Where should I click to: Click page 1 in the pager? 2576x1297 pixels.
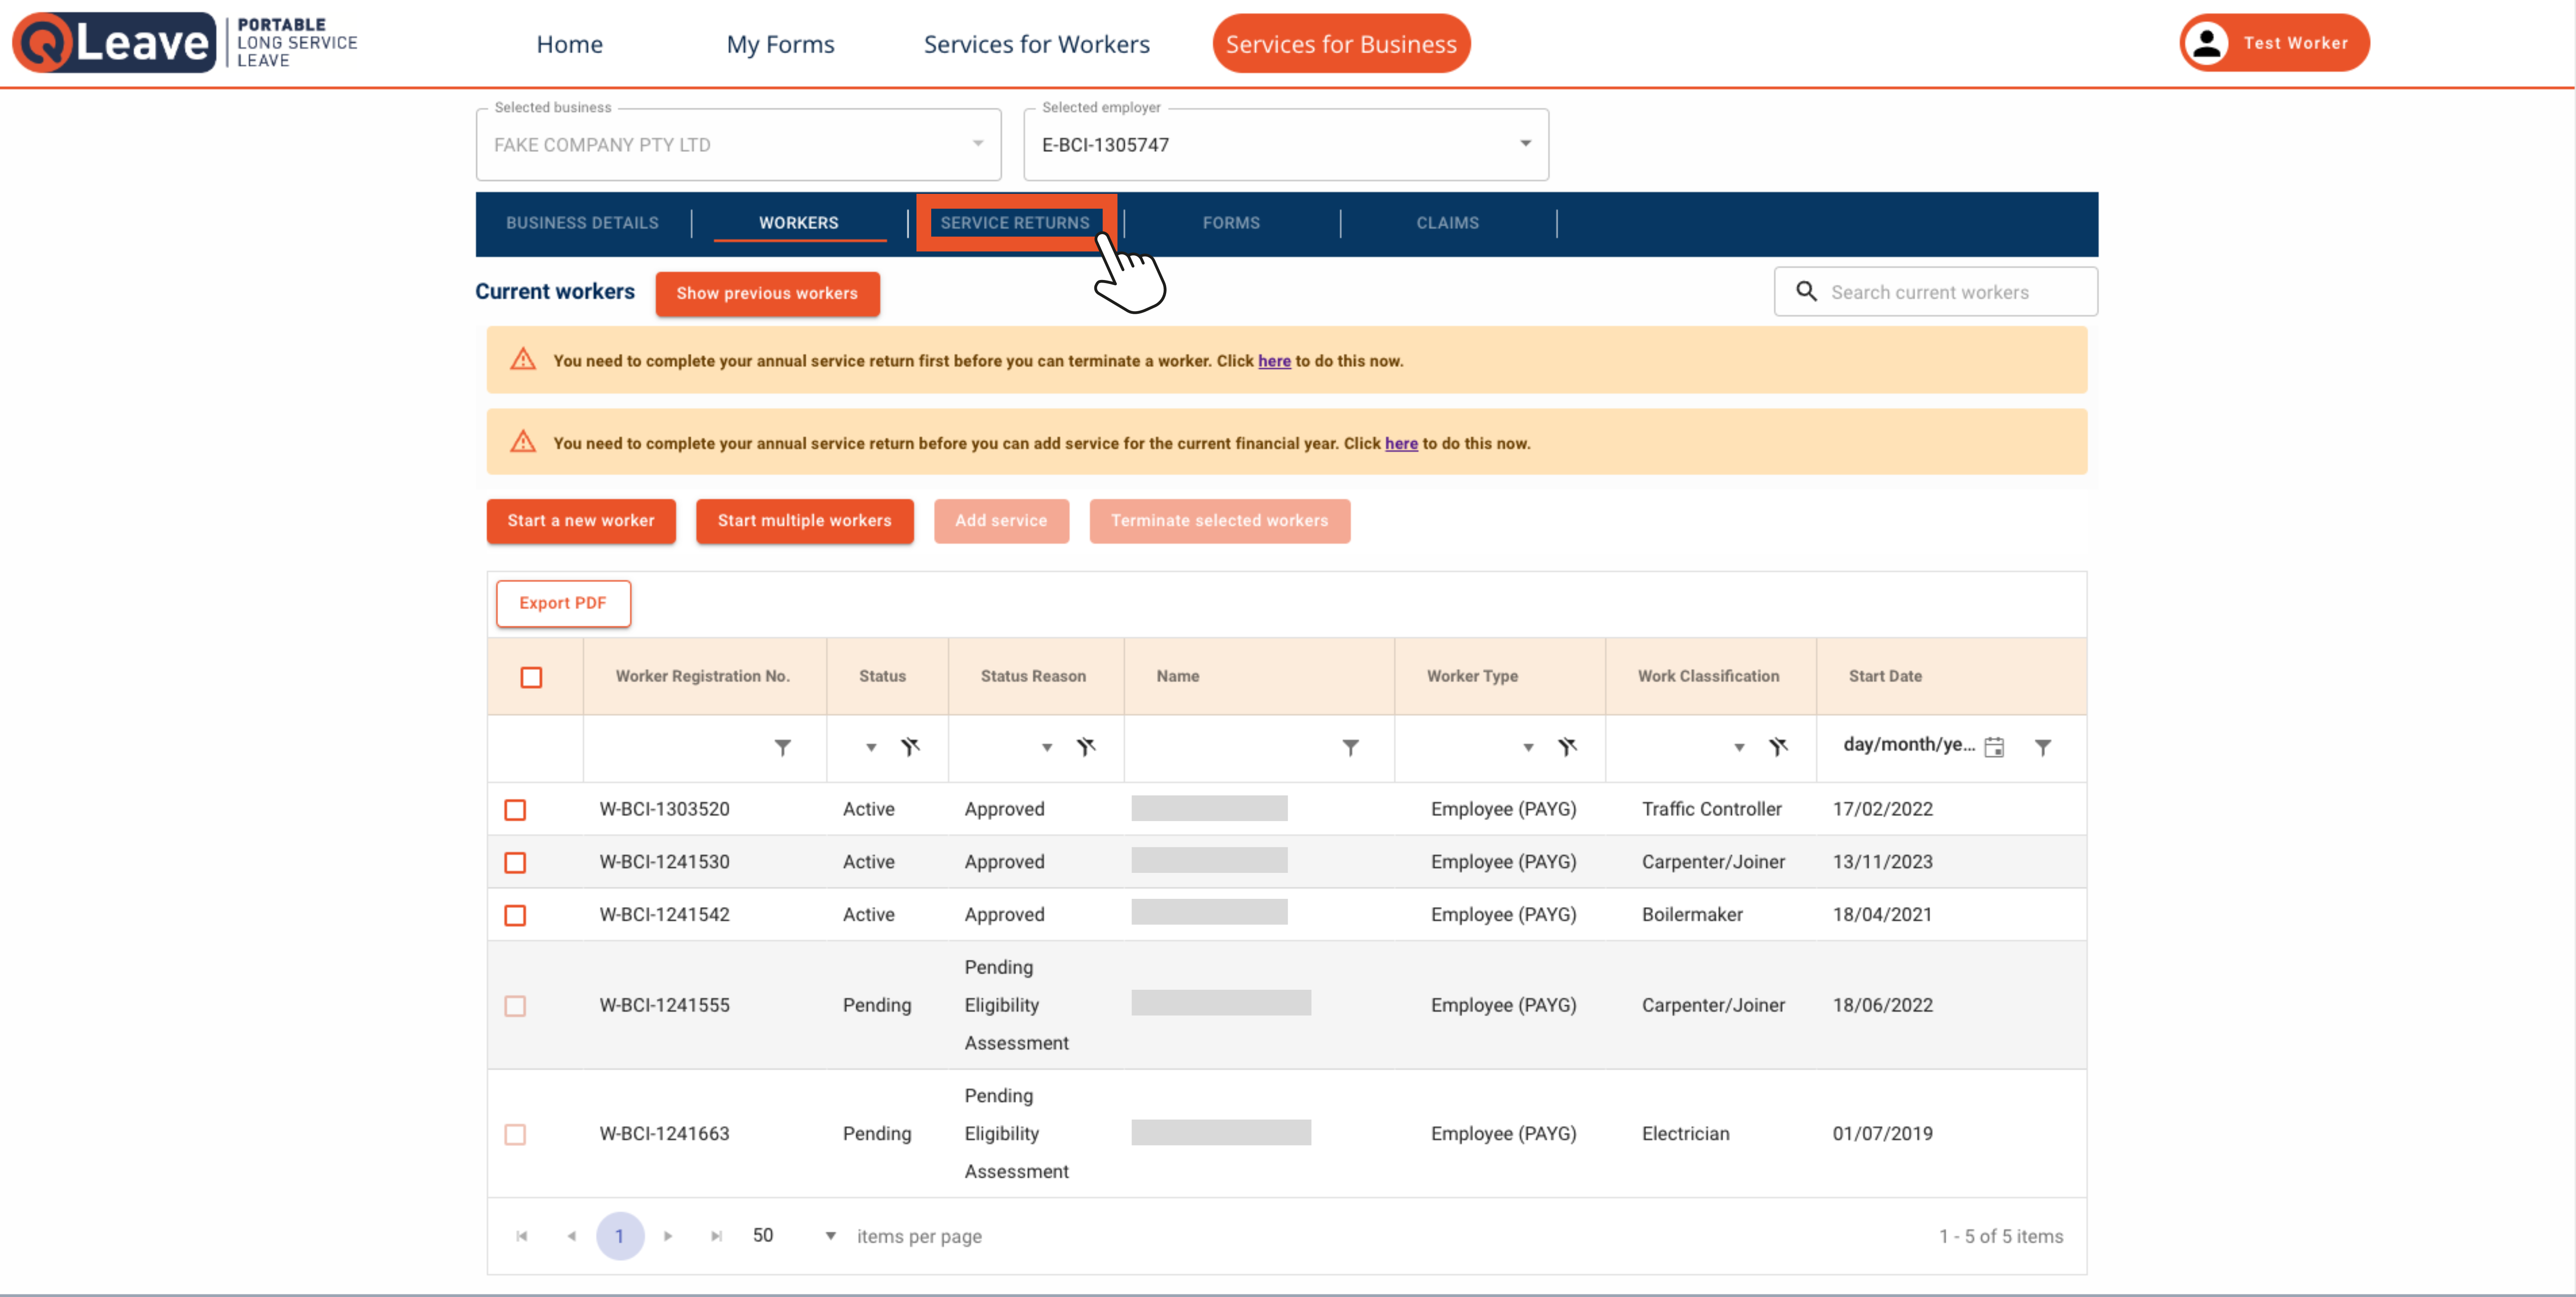click(x=620, y=1236)
